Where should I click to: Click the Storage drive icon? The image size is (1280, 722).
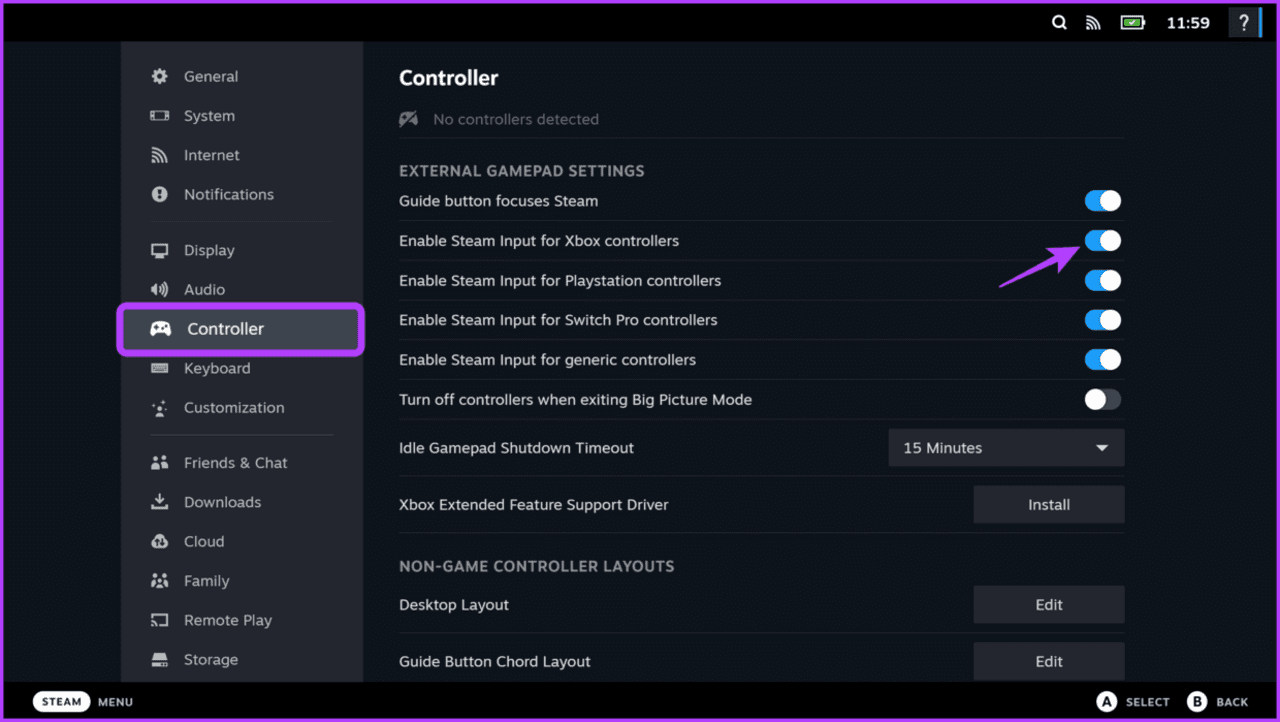coord(159,660)
